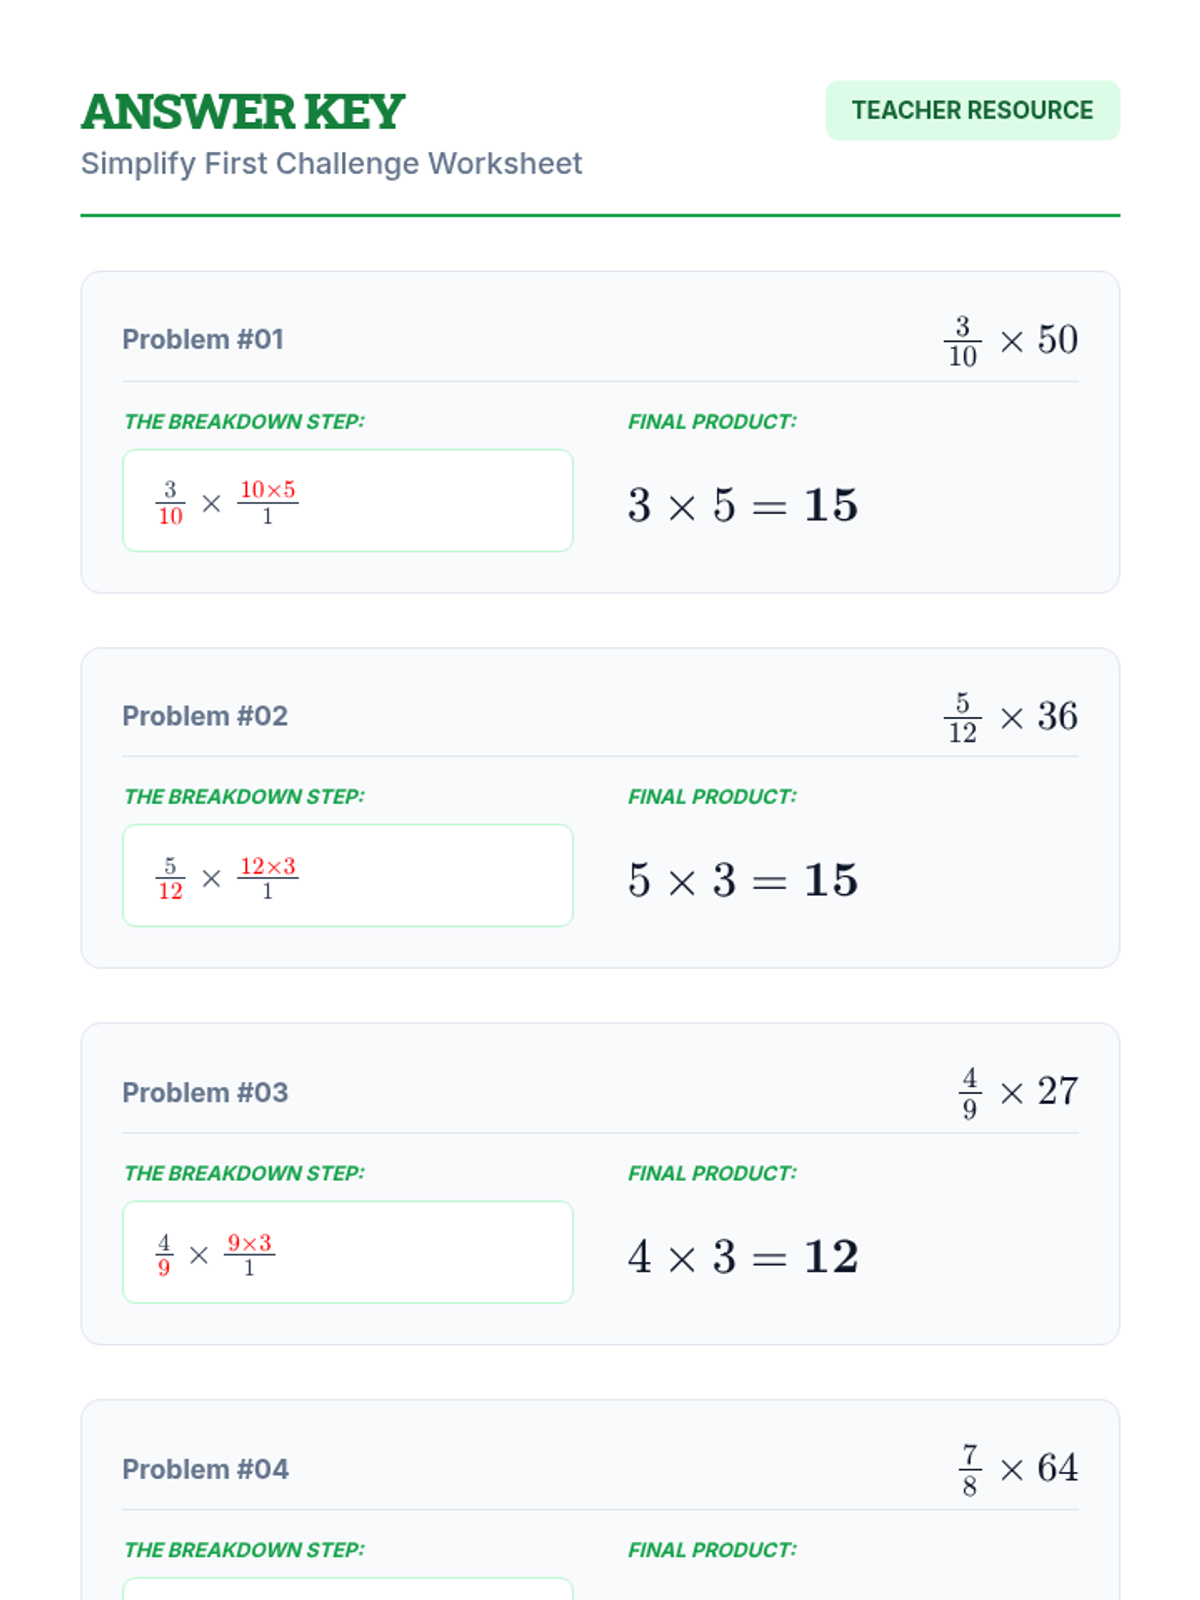Screen dimensions: 1200x1600
Task: Click the breakdown box showing 12×3
Action: pos(347,876)
